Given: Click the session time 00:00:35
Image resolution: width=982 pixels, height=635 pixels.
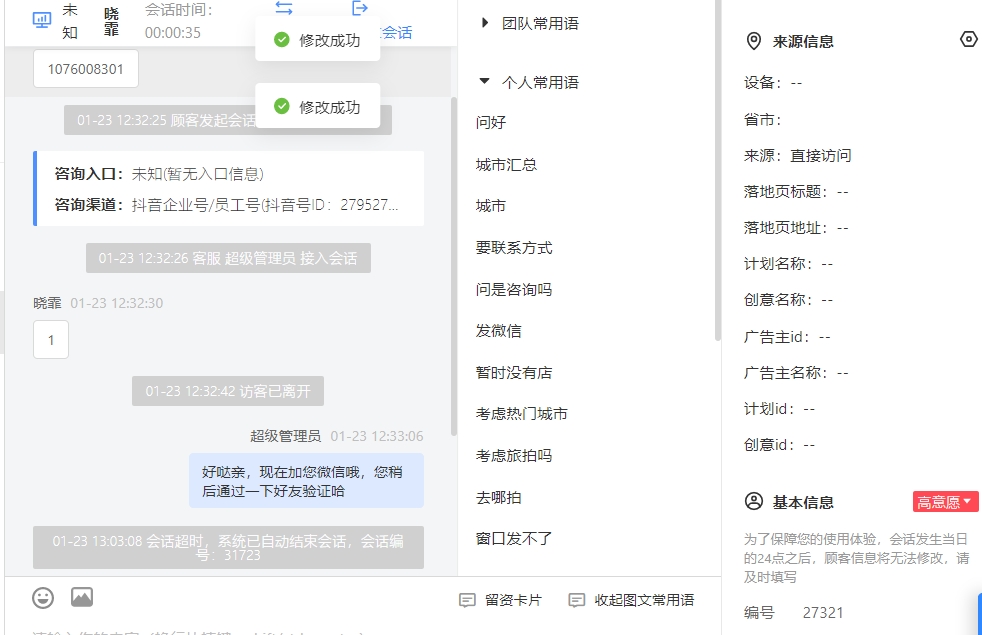Looking at the screenshot, I should point(173,33).
